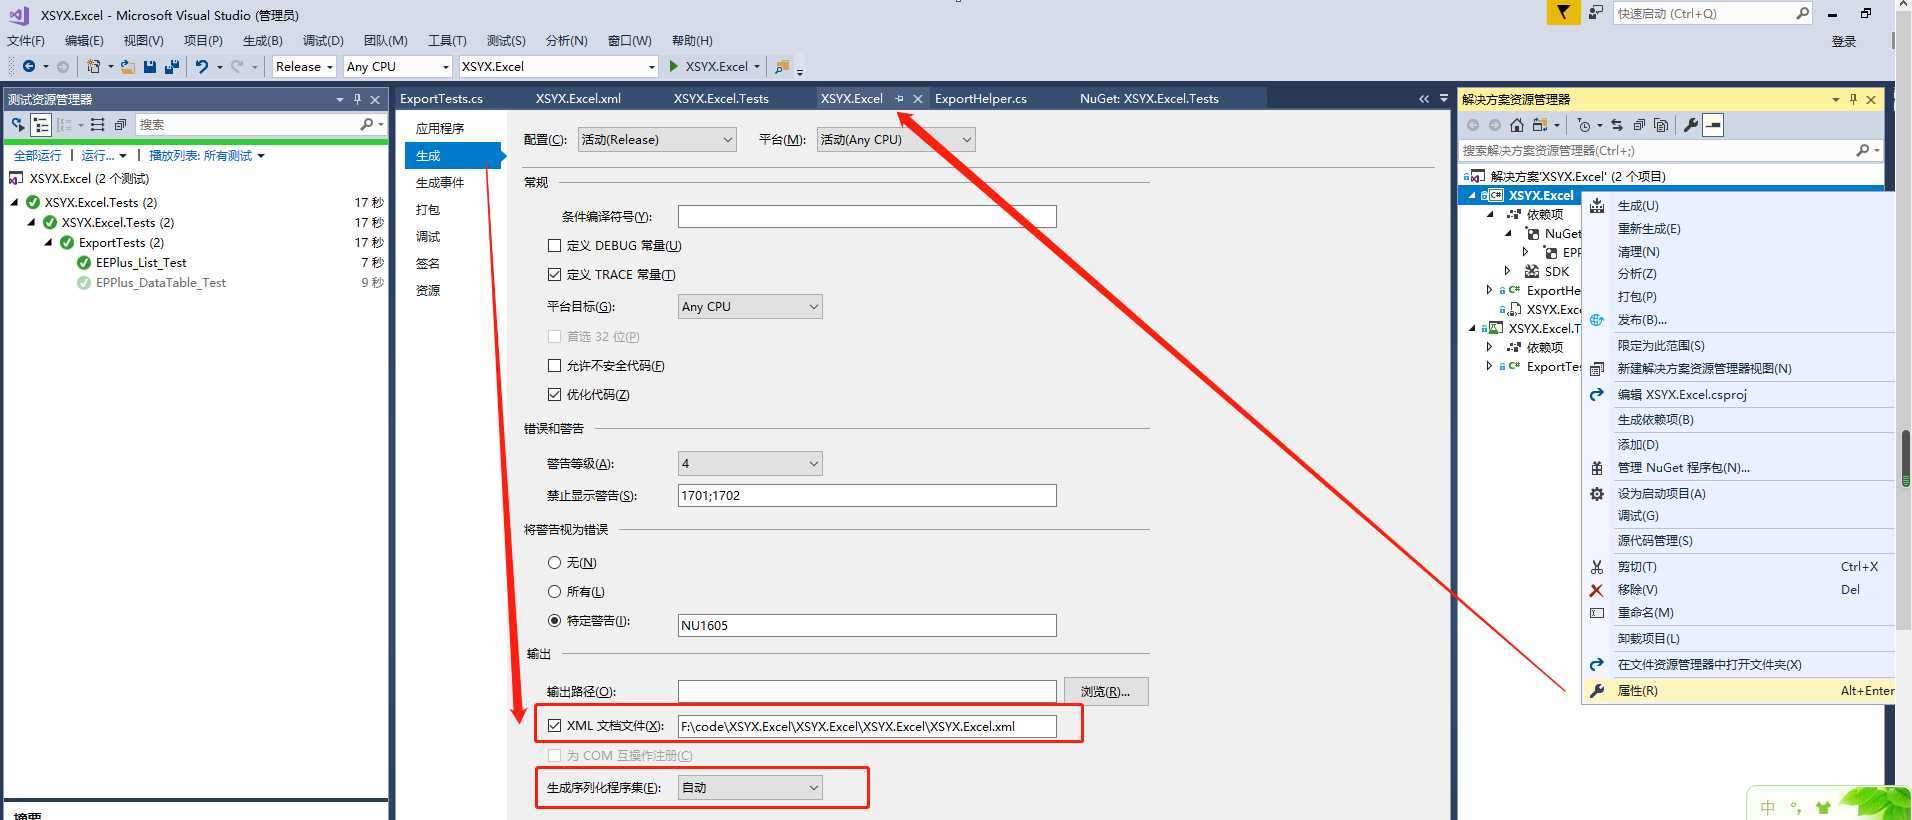Select the 特定警告 radio button

(554, 620)
